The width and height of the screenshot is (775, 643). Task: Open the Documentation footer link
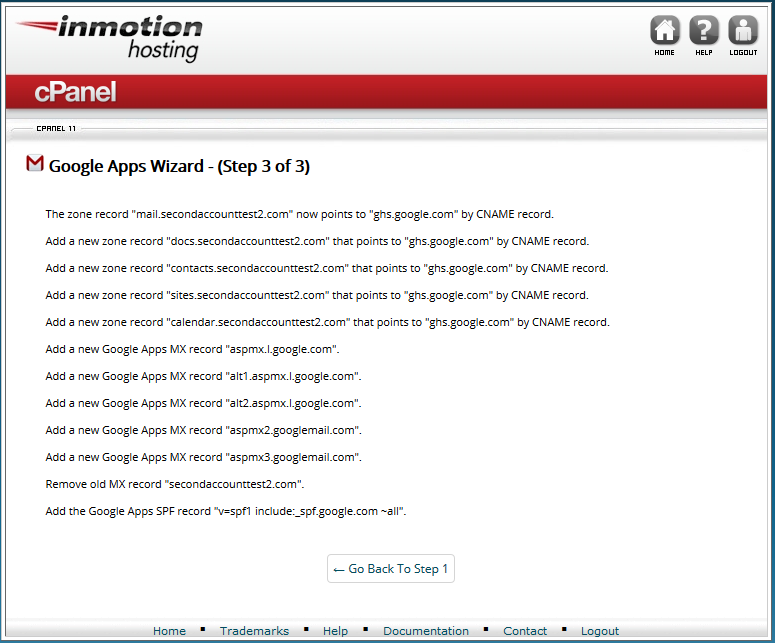[426, 631]
